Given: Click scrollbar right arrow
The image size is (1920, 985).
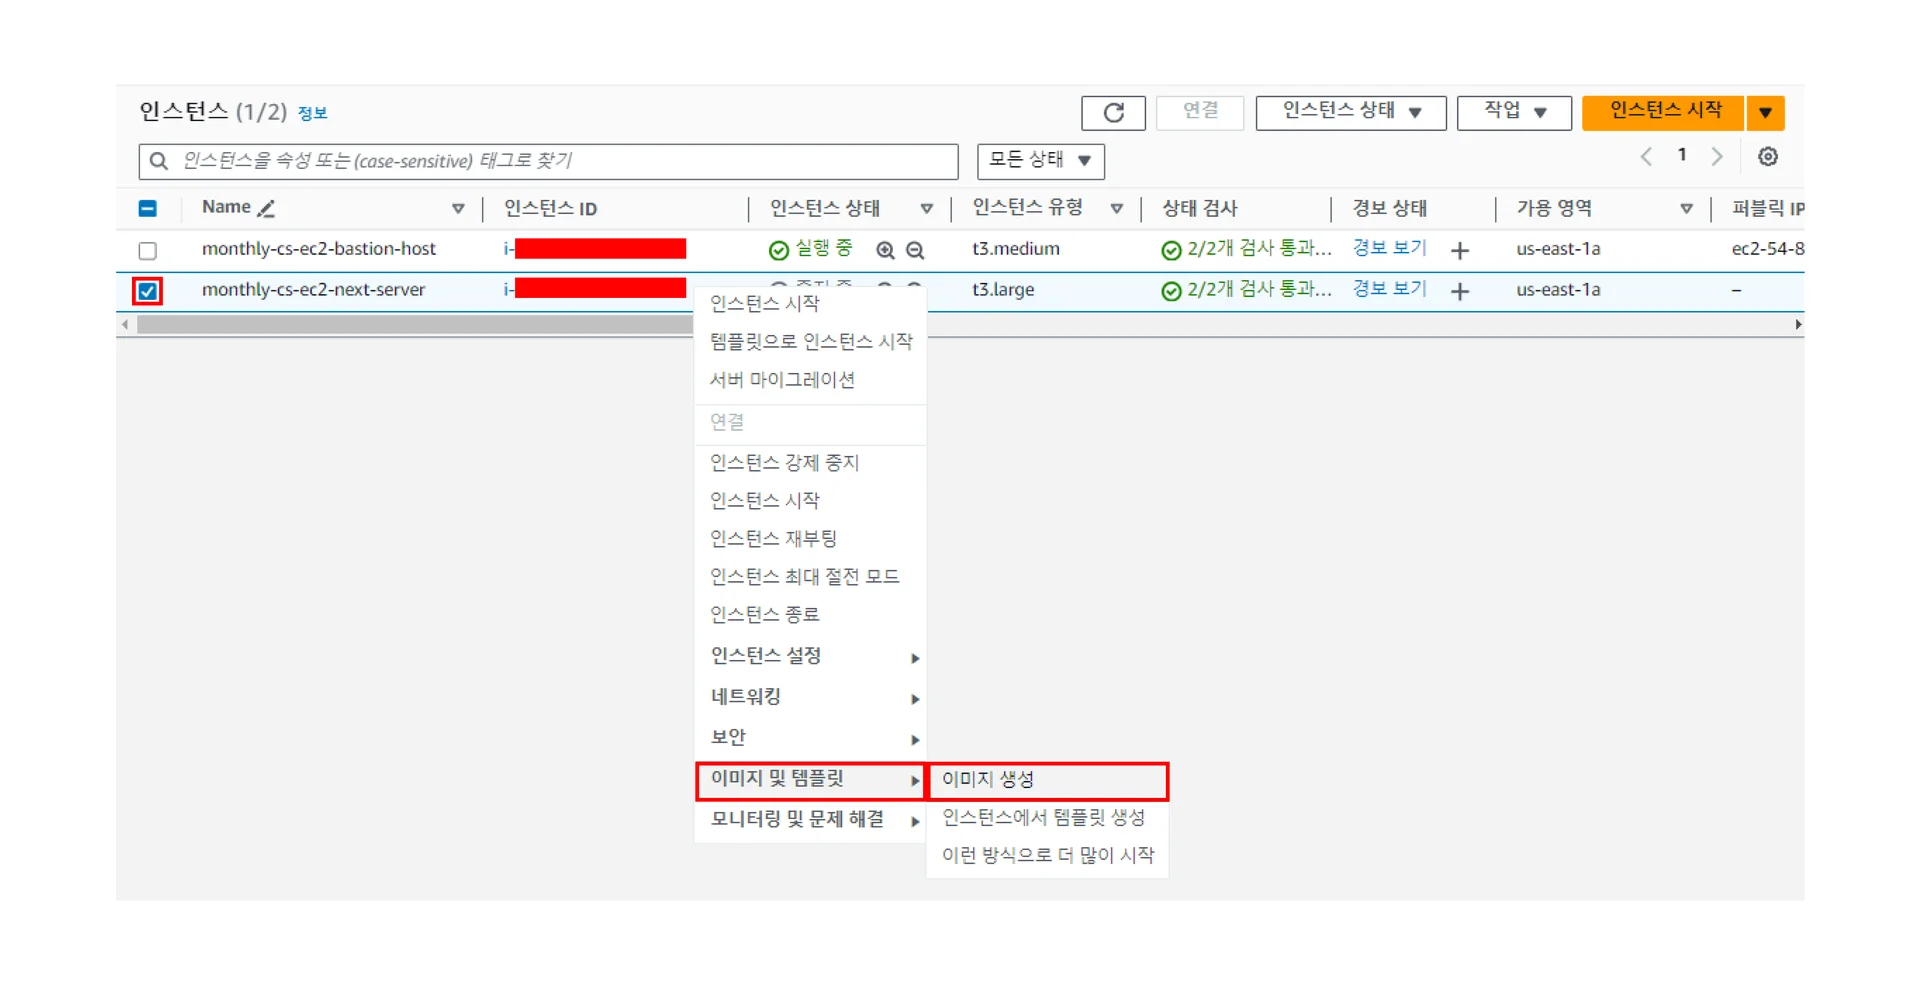Looking at the screenshot, I should click(1798, 324).
